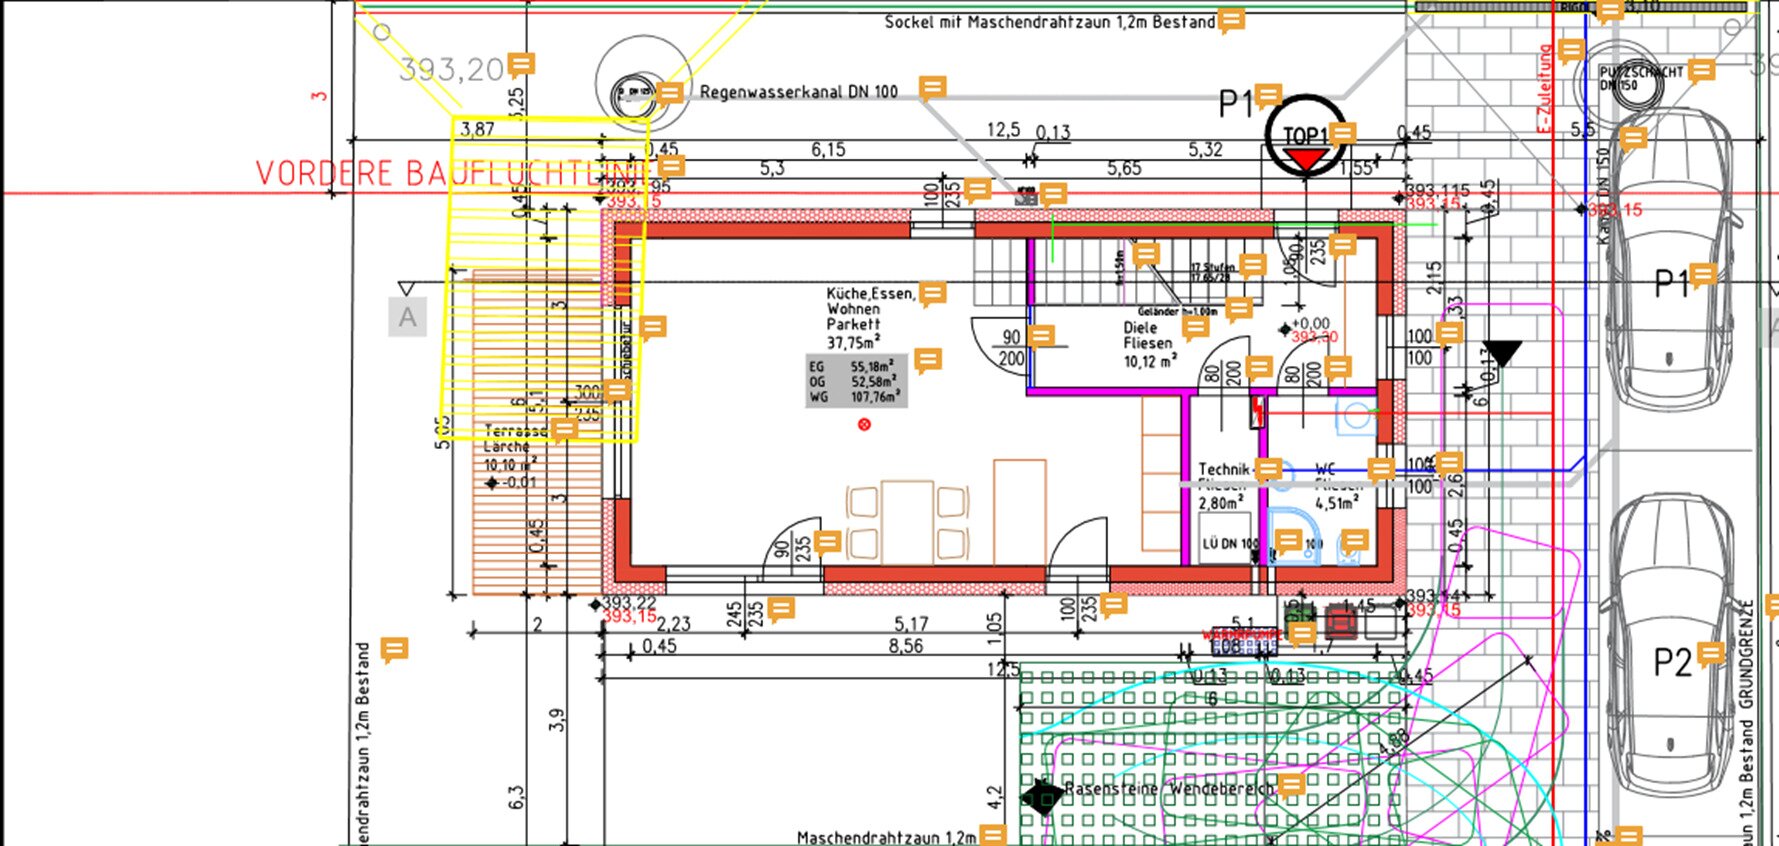1779x846 pixels.
Task: Open the note beside Rasensteine Wendebereich text
Action: [1291, 784]
